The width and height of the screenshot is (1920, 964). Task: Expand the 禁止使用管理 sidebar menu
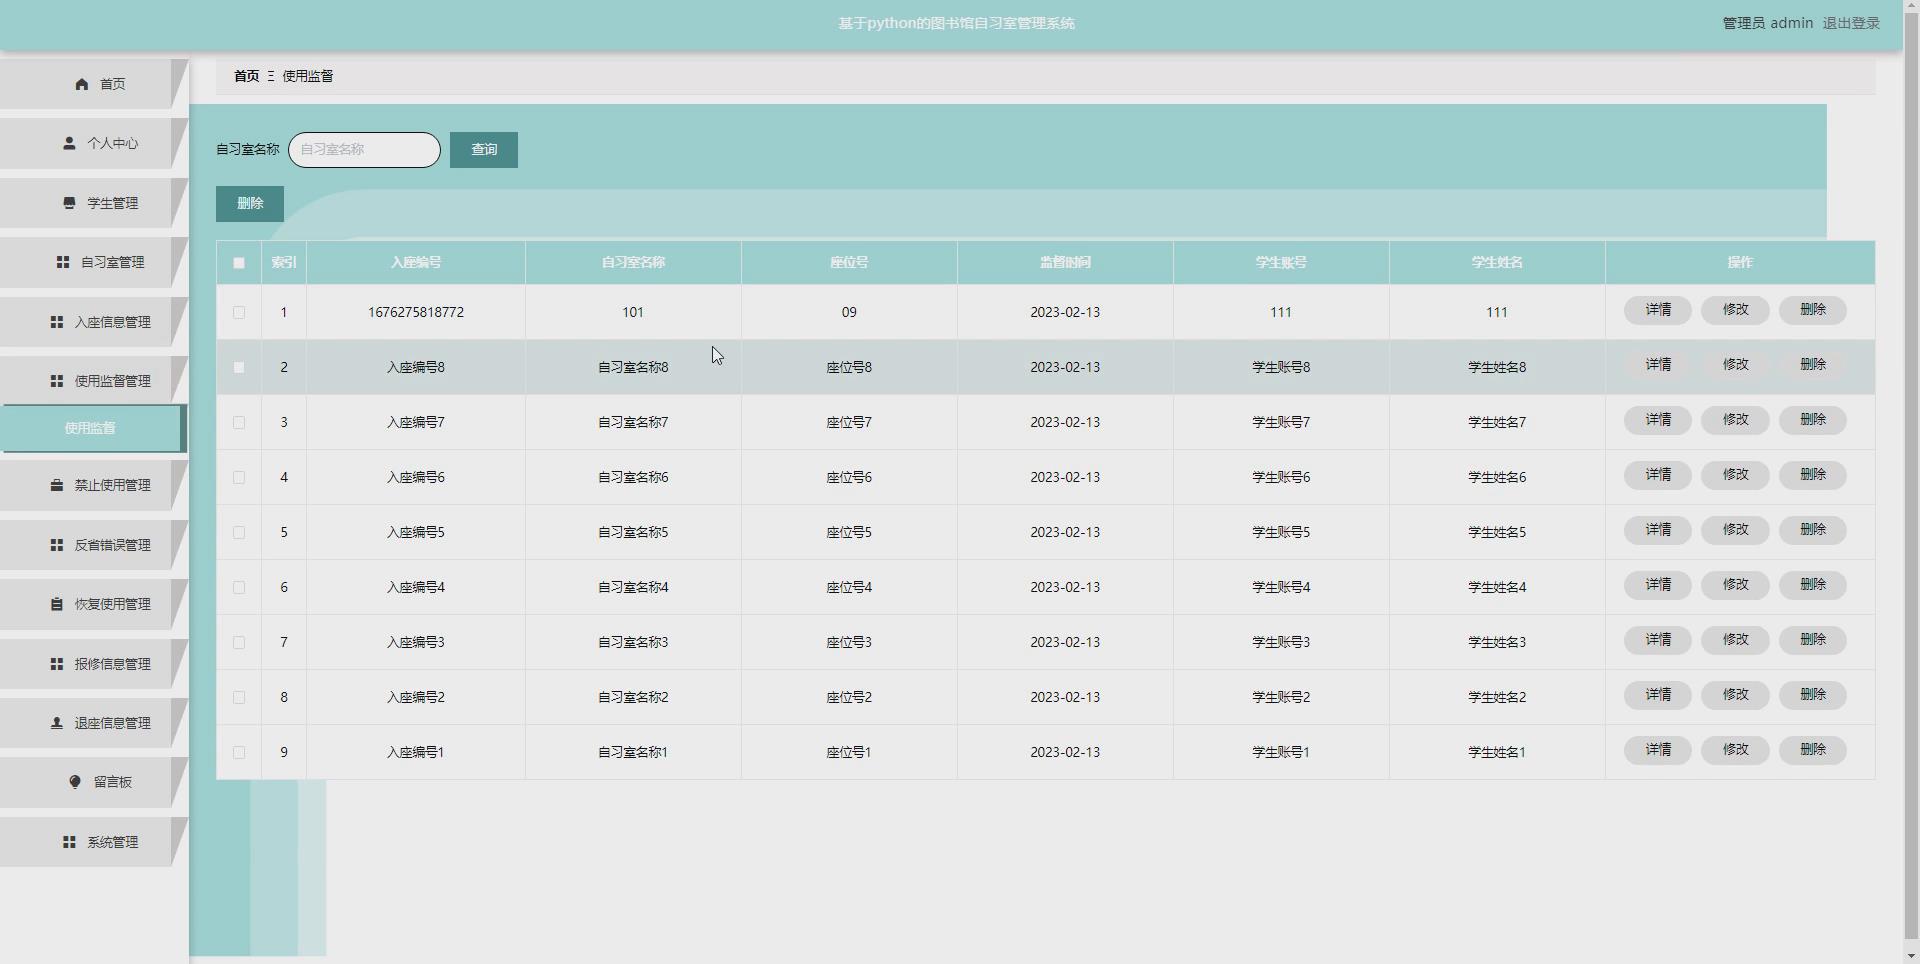[x=92, y=485]
